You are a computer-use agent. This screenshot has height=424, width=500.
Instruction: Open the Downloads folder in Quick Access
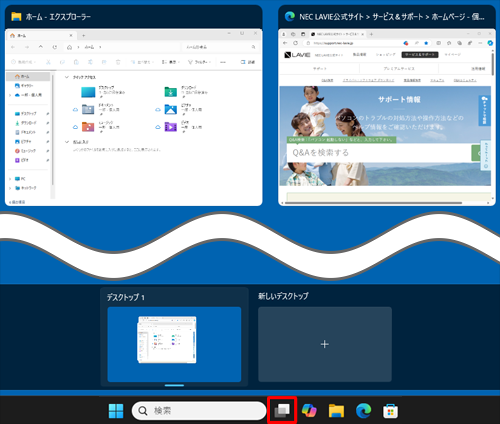pos(186,92)
